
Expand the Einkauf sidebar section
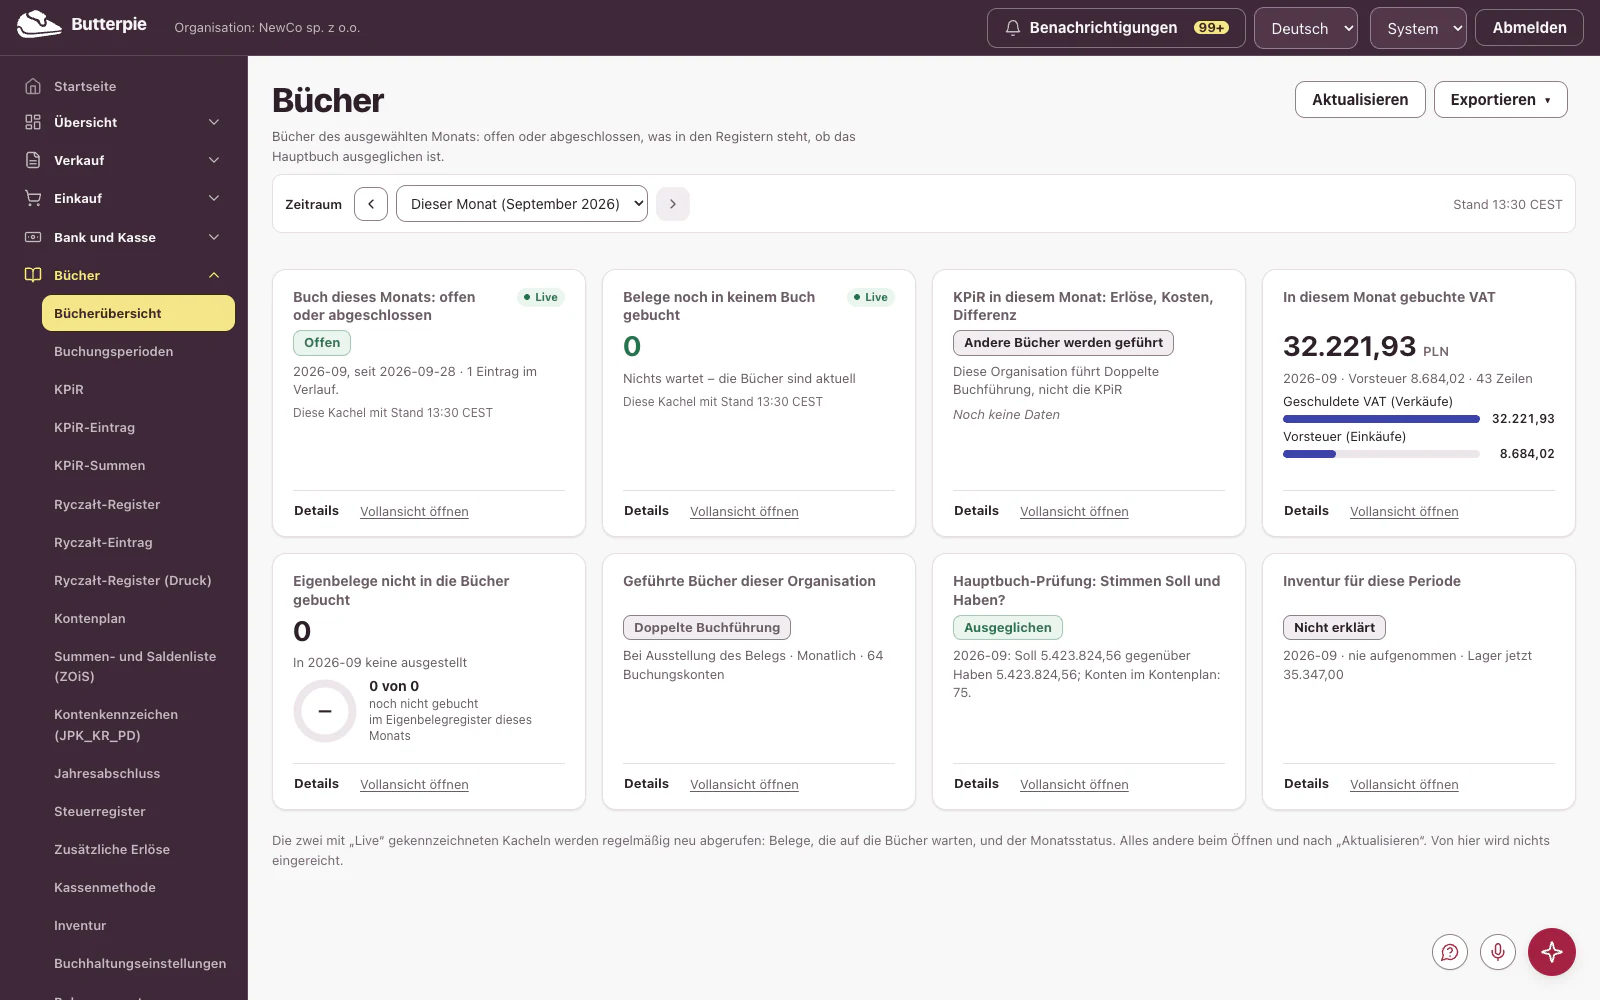pyautogui.click(x=214, y=198)
